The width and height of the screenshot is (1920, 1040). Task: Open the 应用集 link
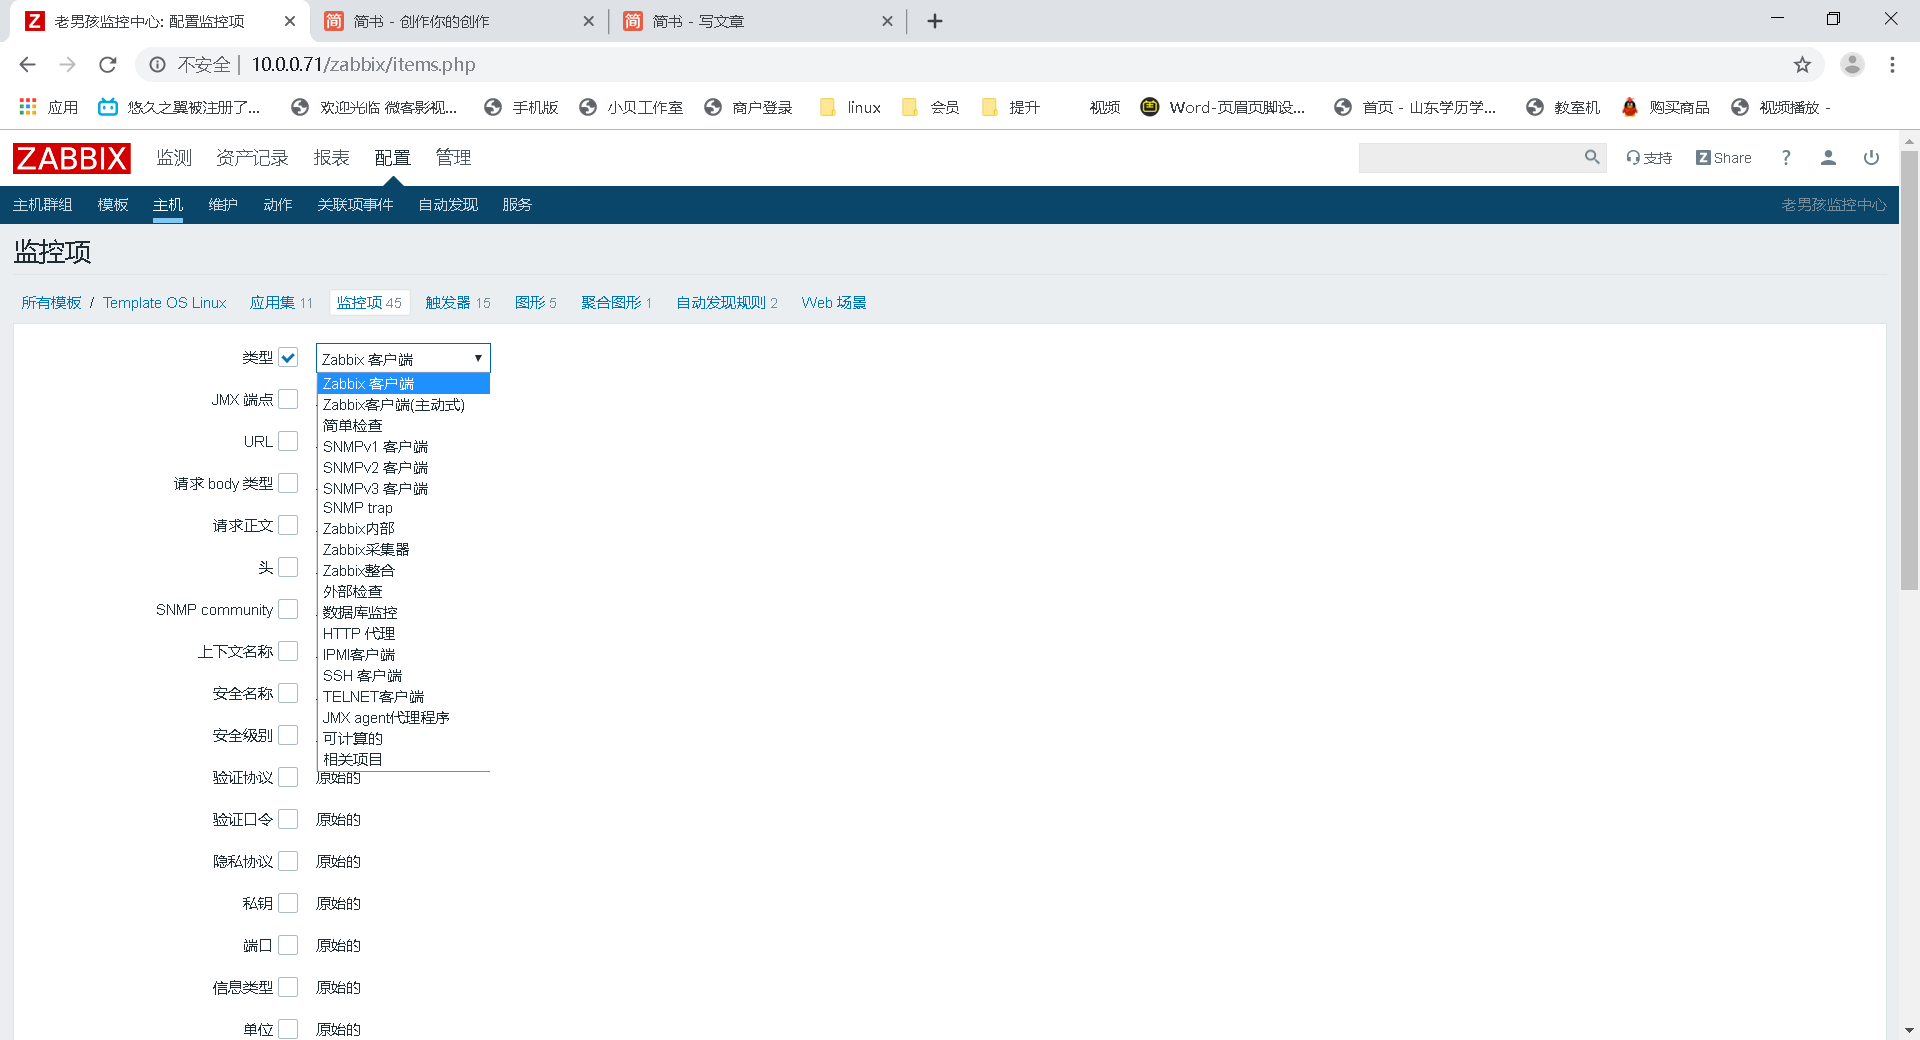point(272,303)
